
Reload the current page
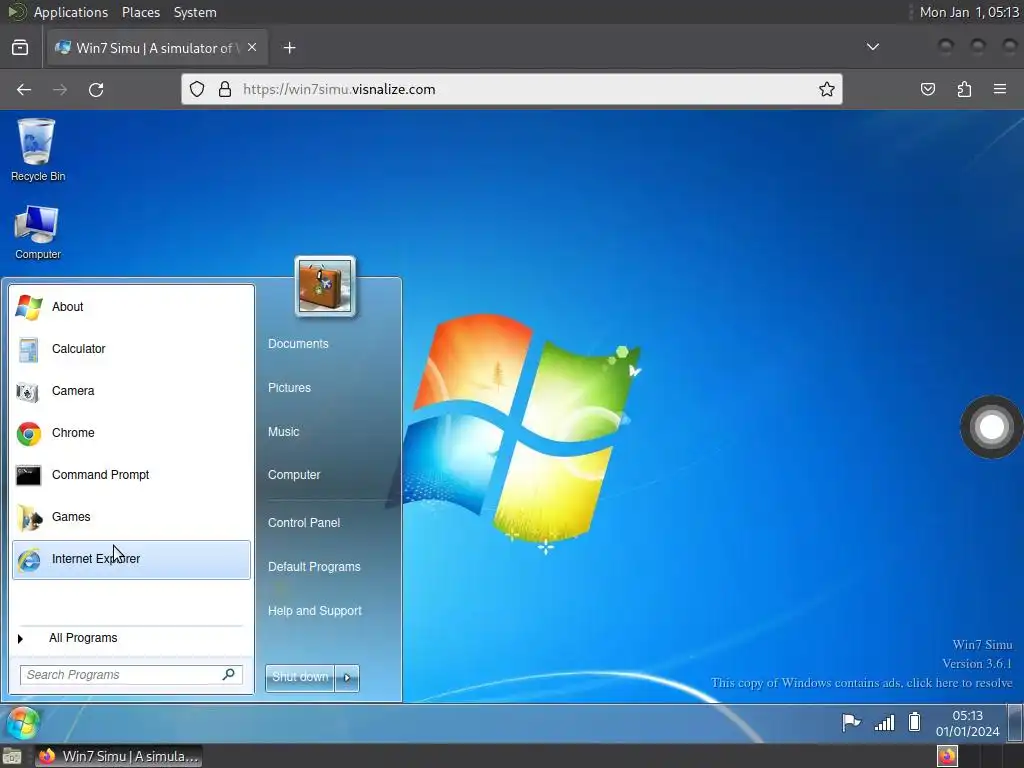(x=96, y=89)
